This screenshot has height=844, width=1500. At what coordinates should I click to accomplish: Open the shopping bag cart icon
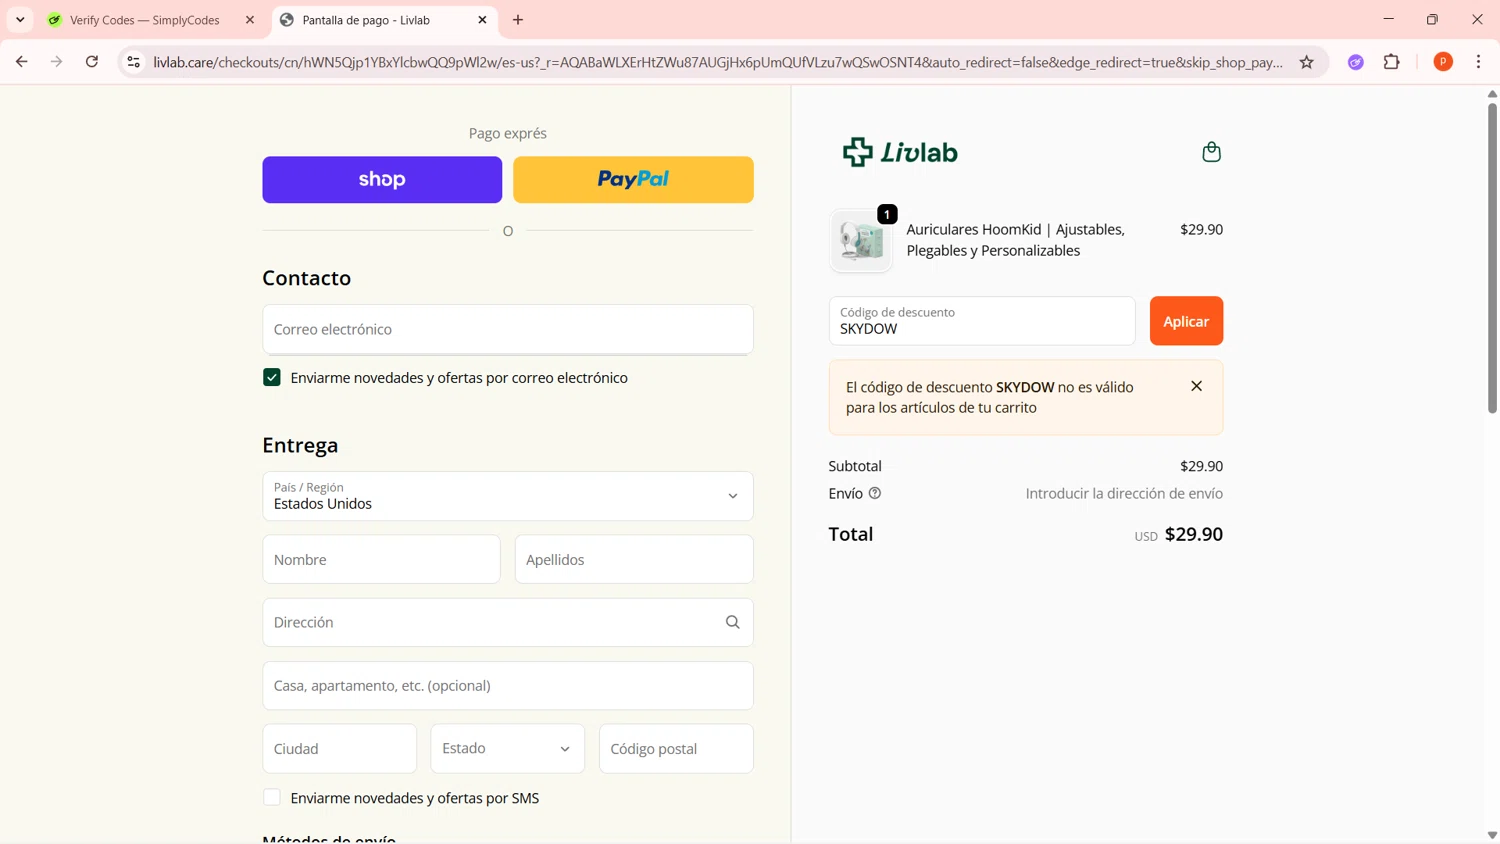pyautogui.click(x=1211, y=152)
